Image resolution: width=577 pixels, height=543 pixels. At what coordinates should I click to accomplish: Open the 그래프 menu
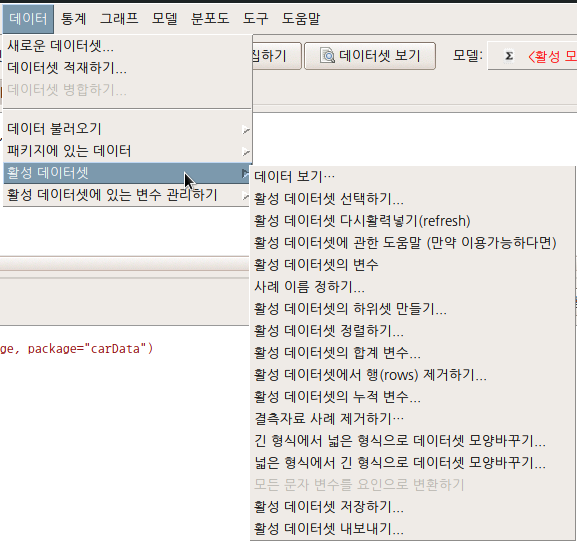(x=119, y=19)
